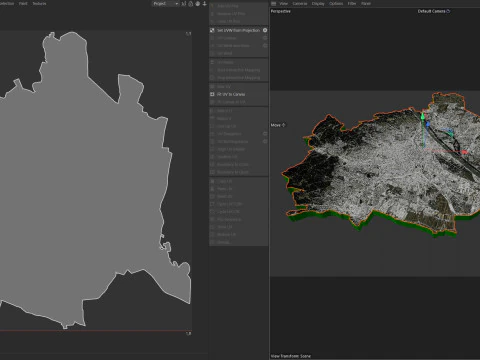
Task: Open the Paint menu in UV editor
Action: pos(23,4)
